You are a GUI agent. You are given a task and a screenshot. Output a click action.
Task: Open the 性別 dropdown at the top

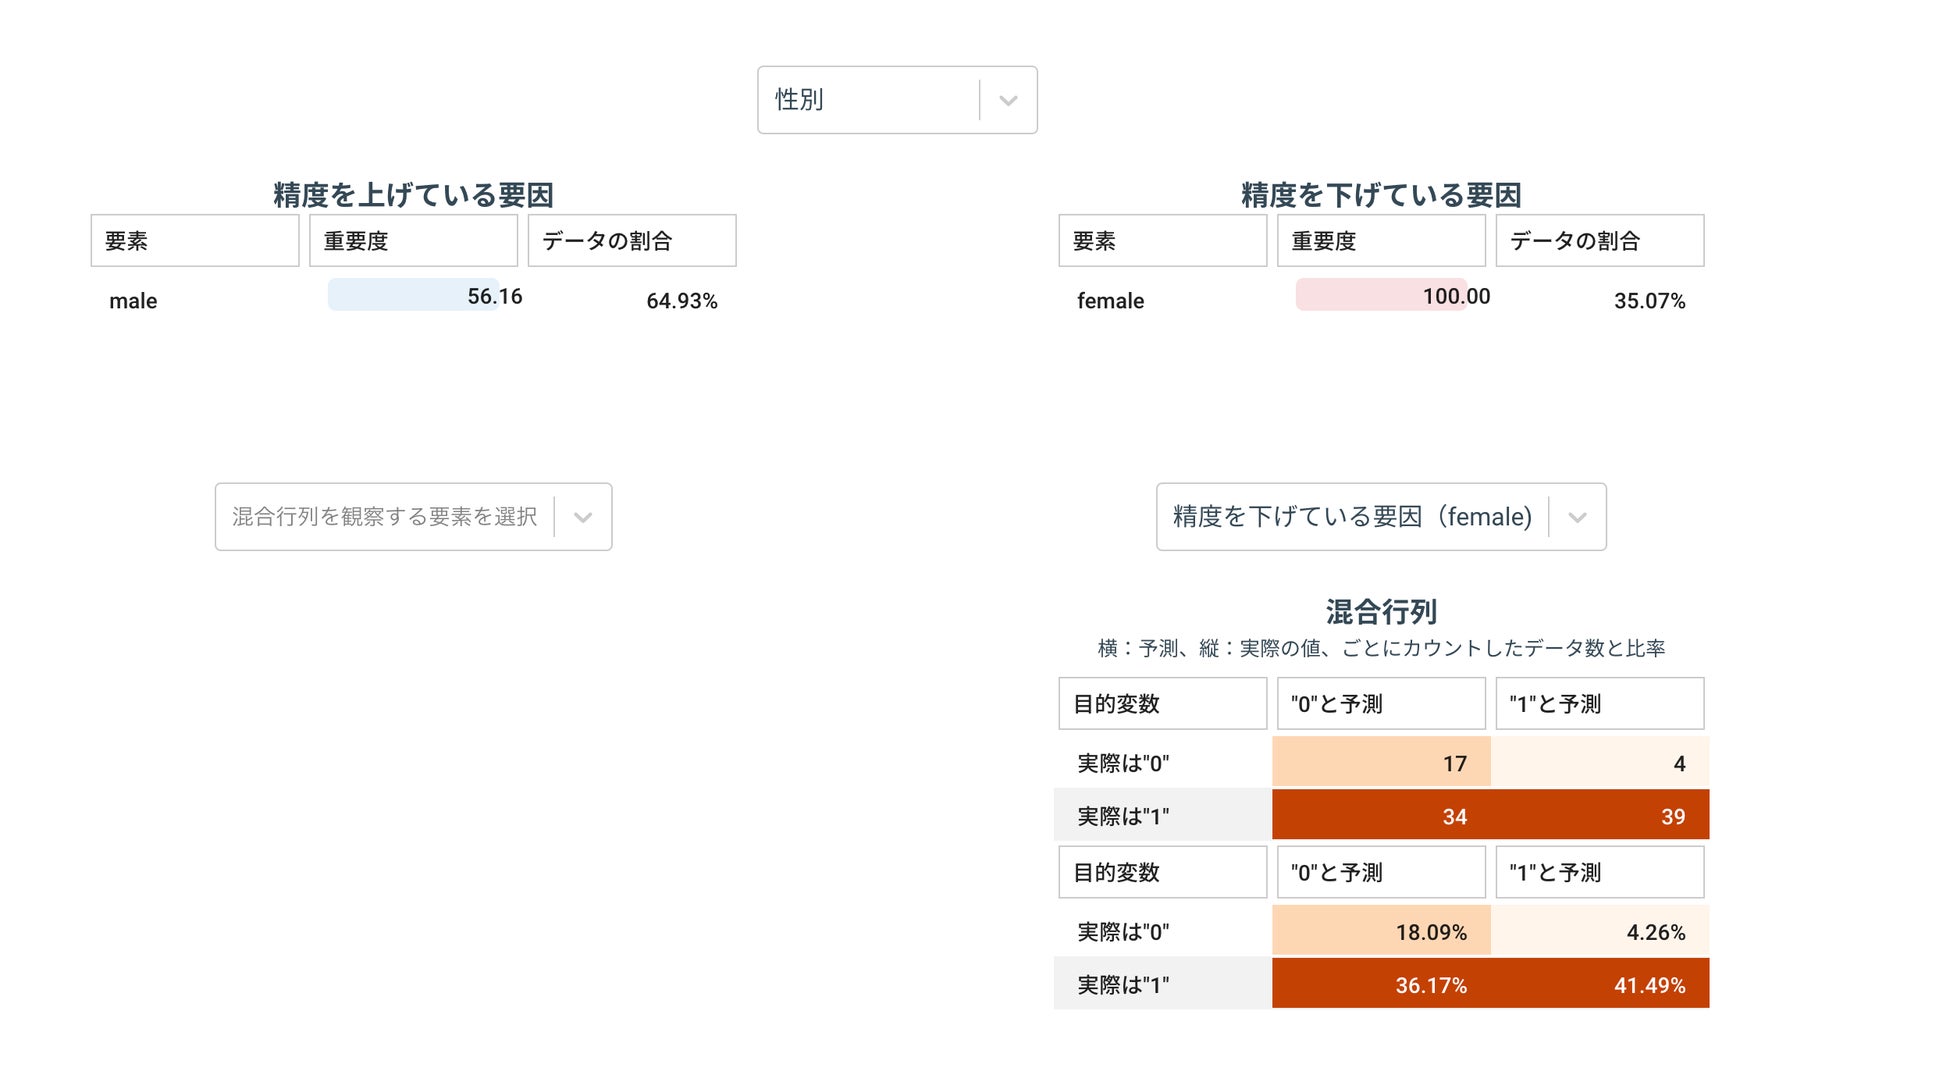pos(880,99)
